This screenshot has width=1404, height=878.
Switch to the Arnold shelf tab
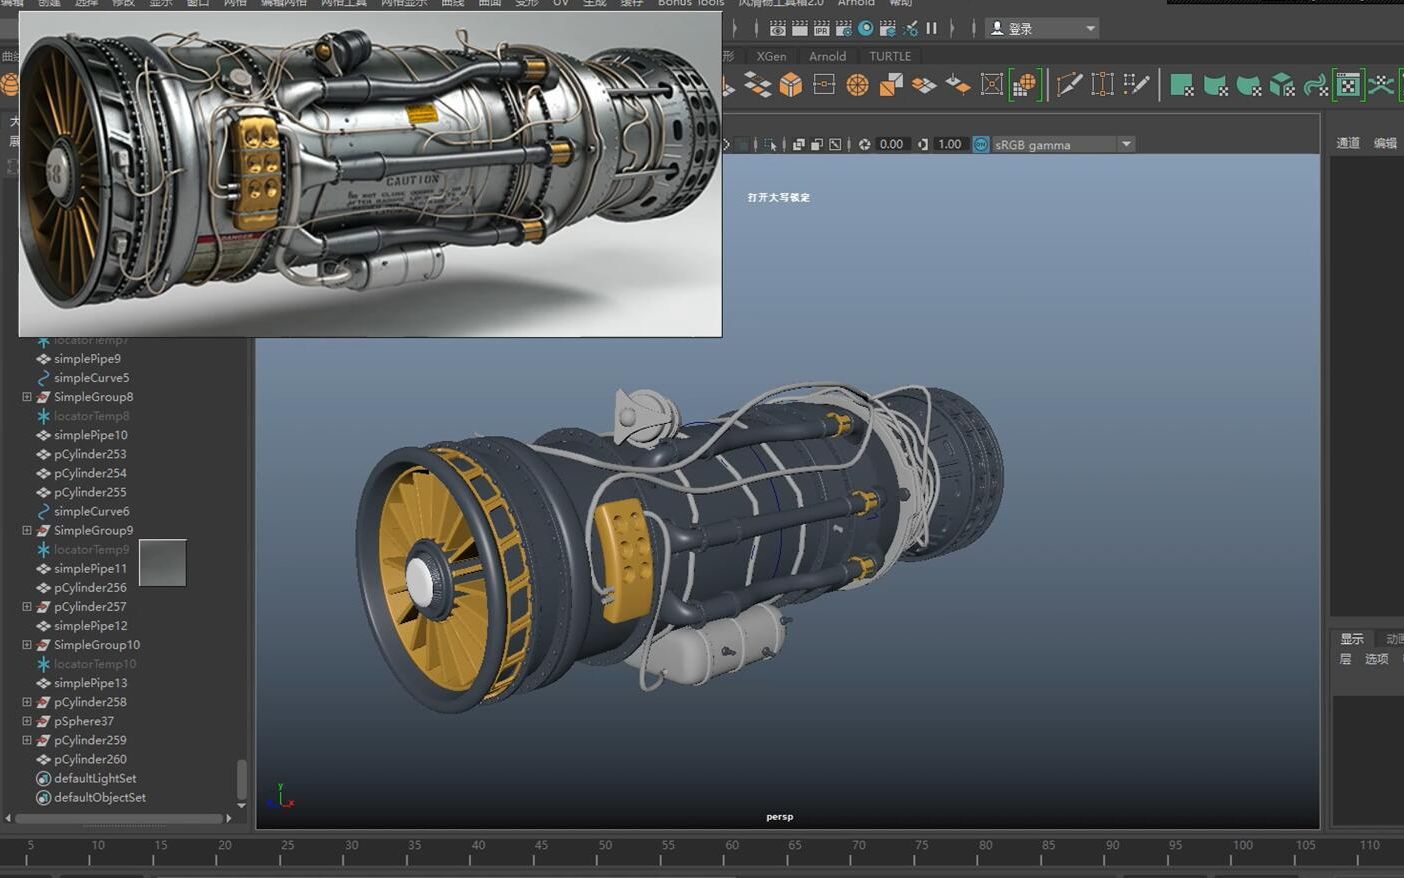tap(827, 56)
